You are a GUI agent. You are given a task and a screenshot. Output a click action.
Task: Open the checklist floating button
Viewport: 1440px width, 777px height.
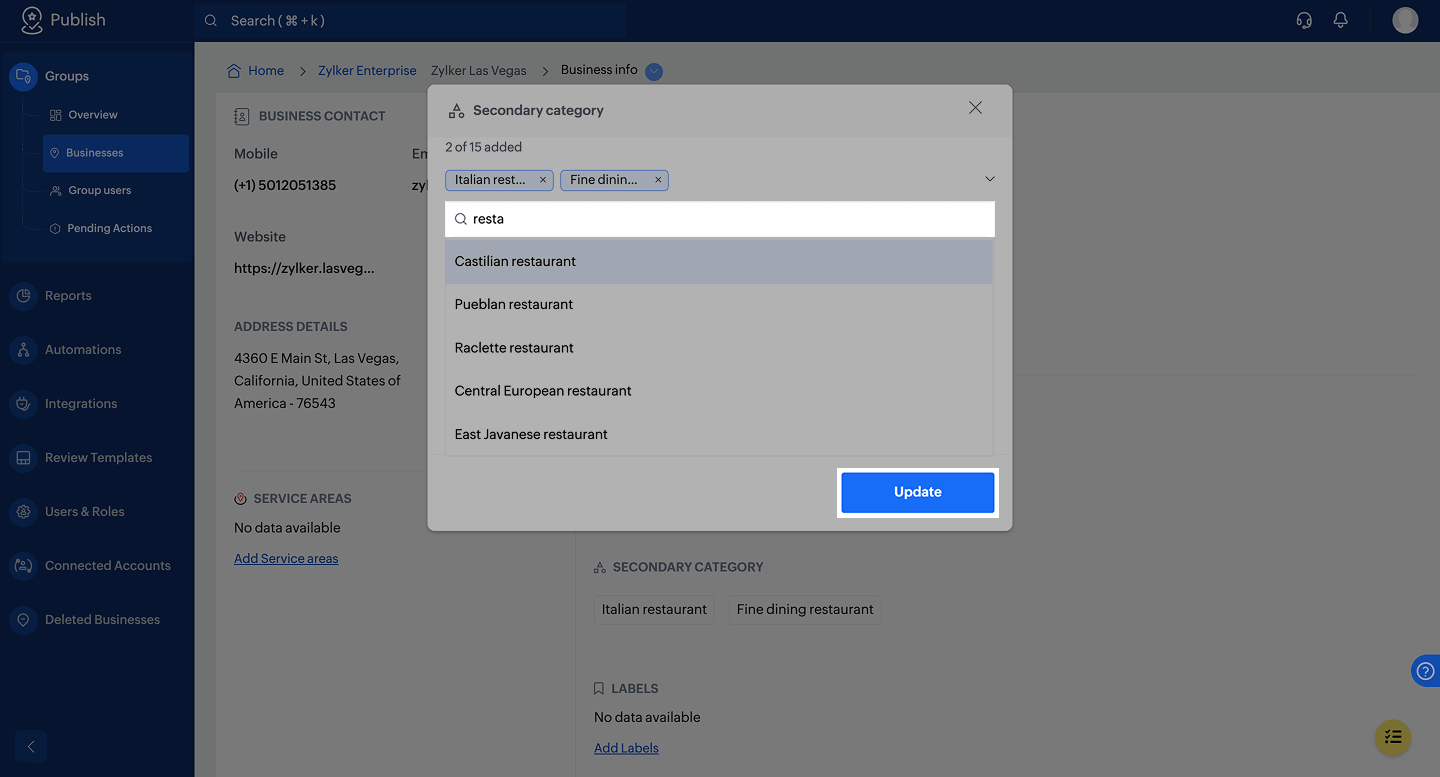tap(1393, 737)
